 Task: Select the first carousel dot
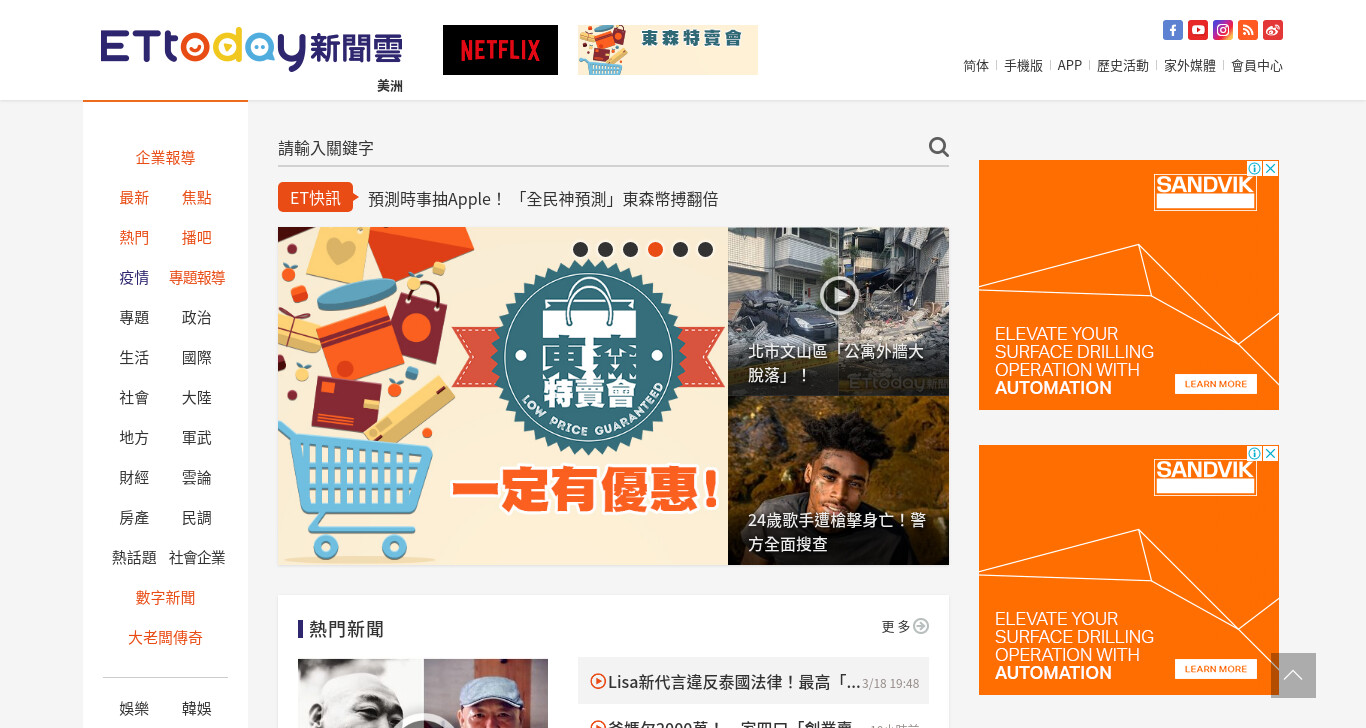click(580, 249)
